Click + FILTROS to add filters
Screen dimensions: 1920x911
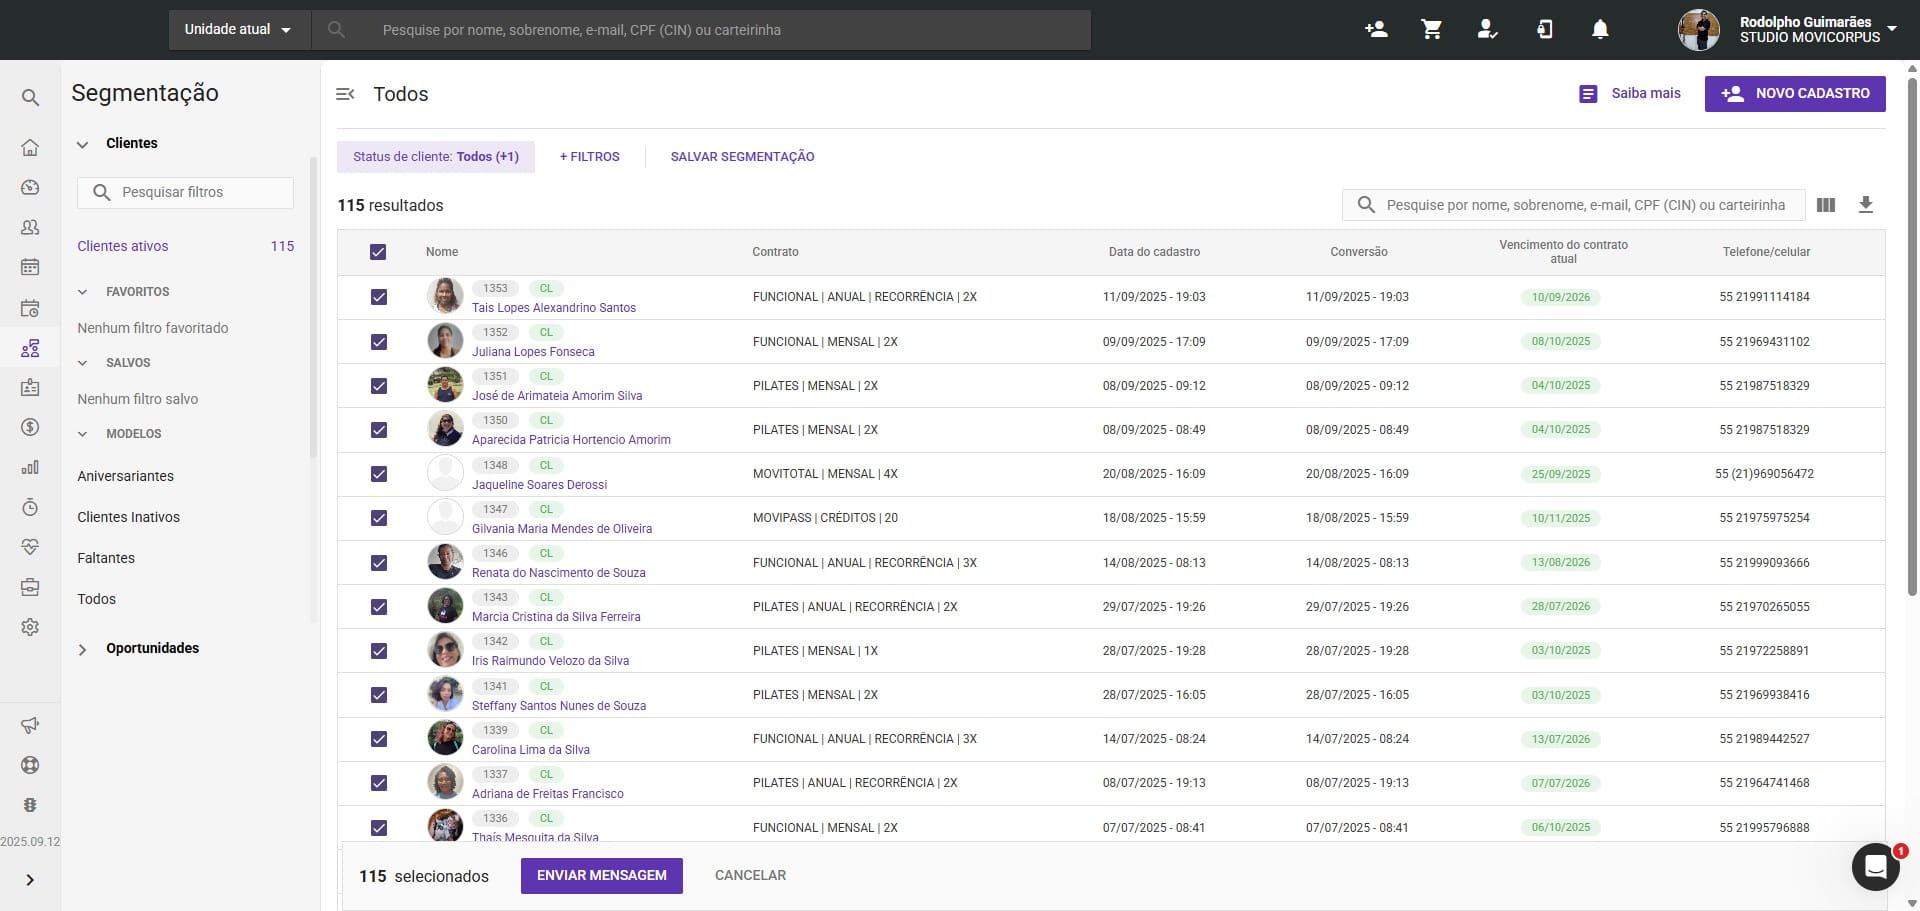coord(590,157)
